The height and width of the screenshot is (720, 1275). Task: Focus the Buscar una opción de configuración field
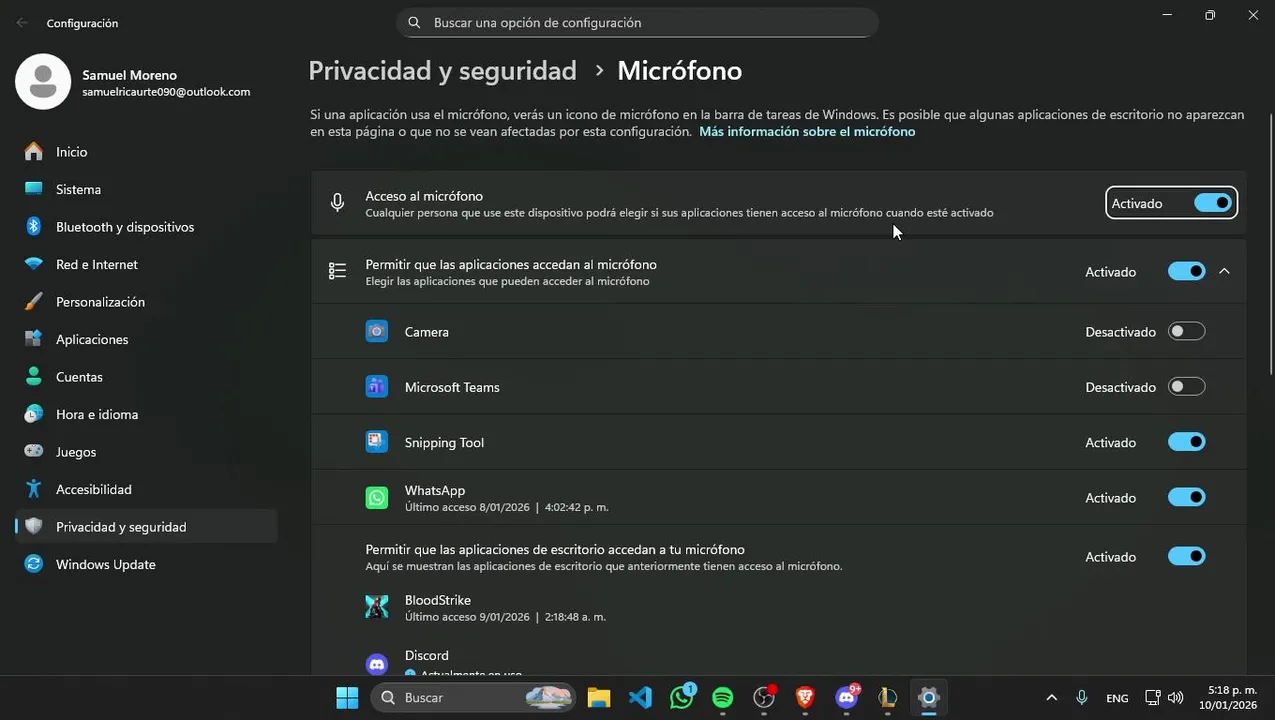(x=637, y=22)
